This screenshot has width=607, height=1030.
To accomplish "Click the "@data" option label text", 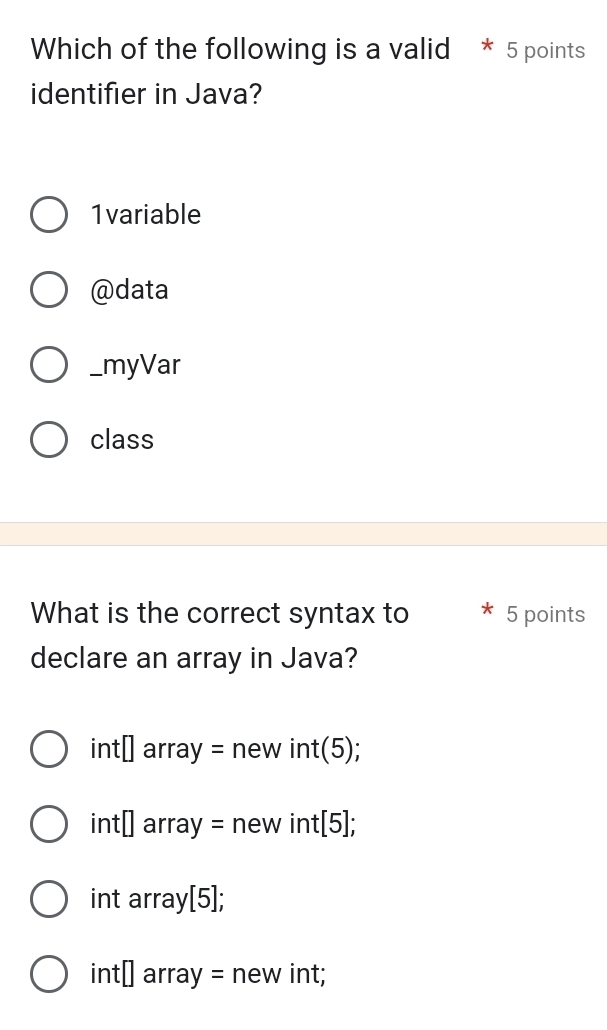I will tap(129, 290).
